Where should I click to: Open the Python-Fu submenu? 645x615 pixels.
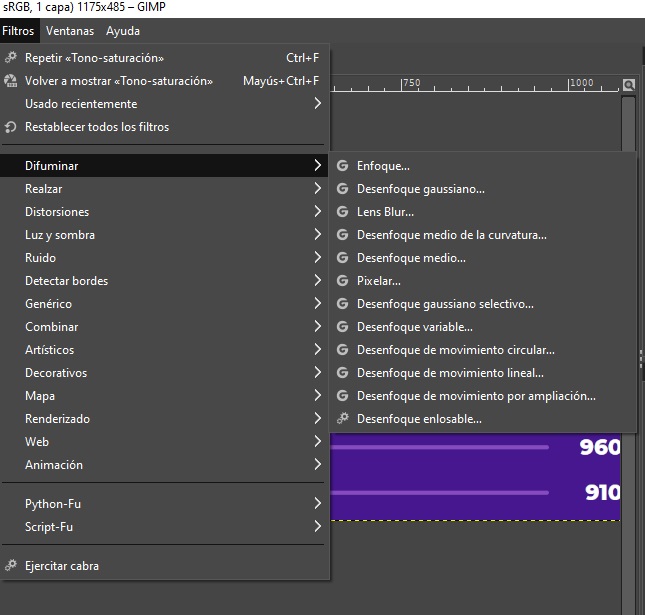(x=164, y=504)
